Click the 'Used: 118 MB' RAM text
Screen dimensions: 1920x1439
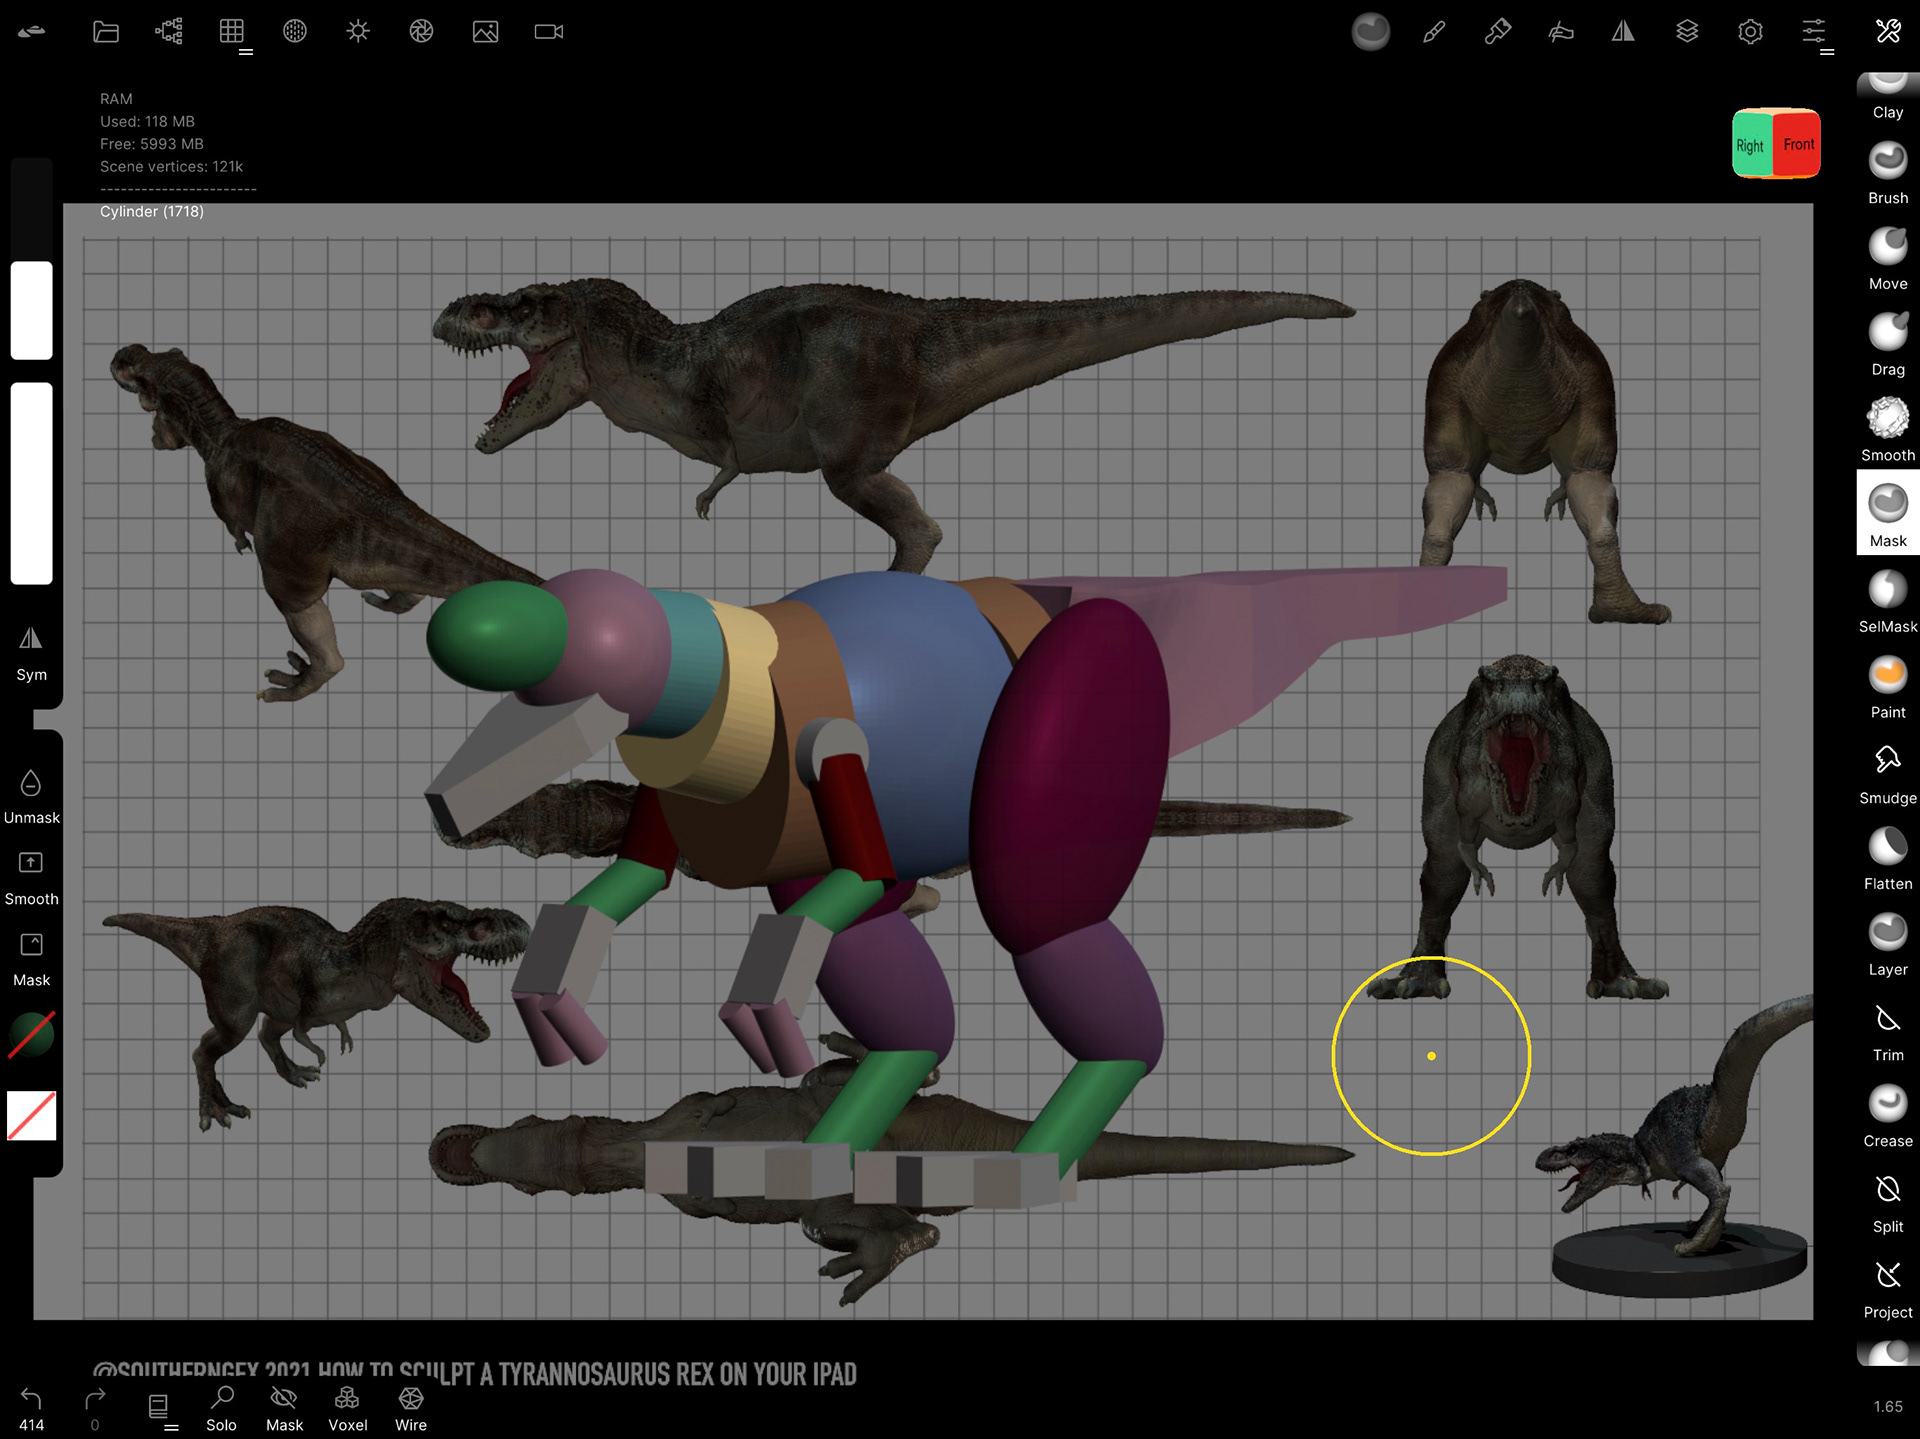coord(147,122)
